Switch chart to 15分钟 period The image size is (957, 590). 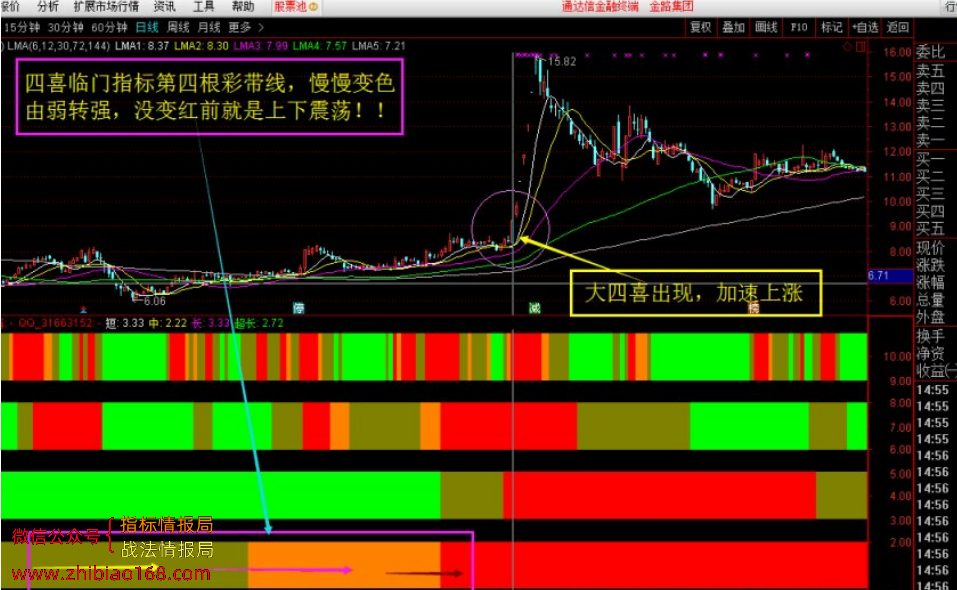point(22,27)
